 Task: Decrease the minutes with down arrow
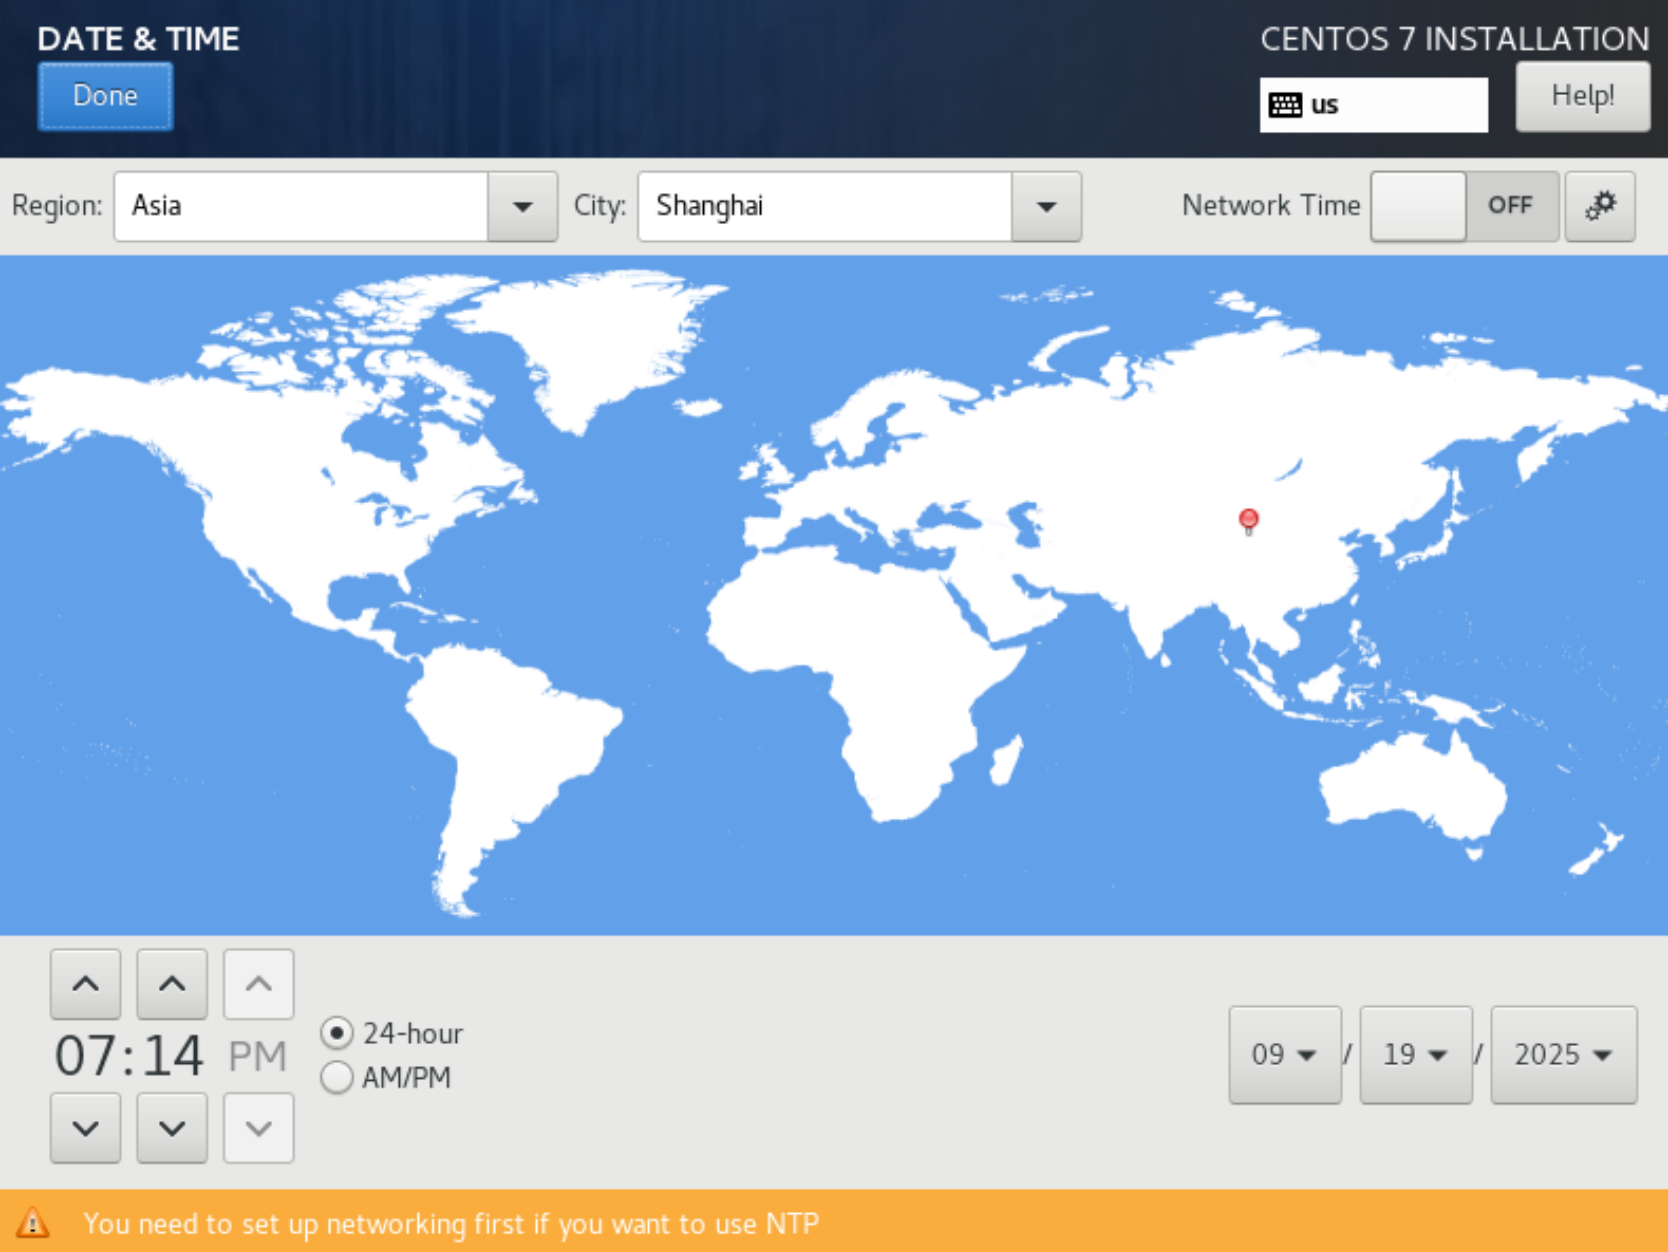(172, 1128)
